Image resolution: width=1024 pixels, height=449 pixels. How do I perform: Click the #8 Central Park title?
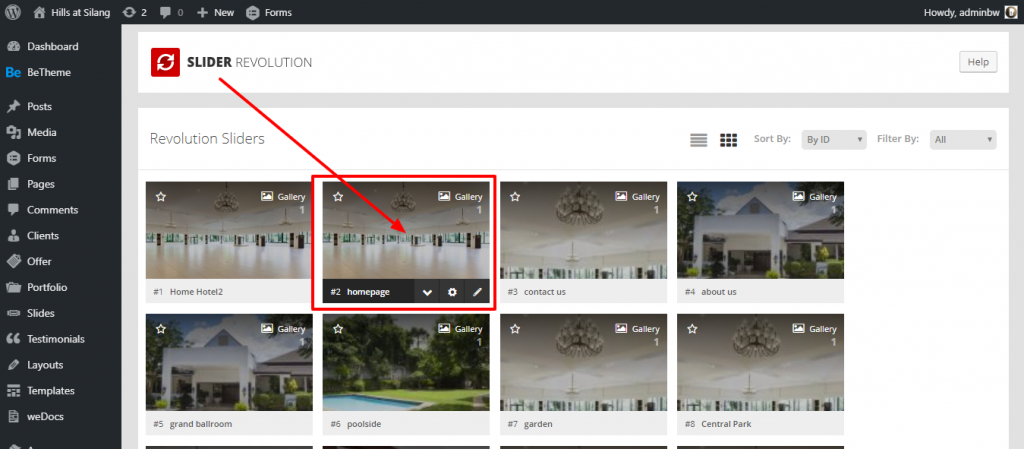[718, 424]
